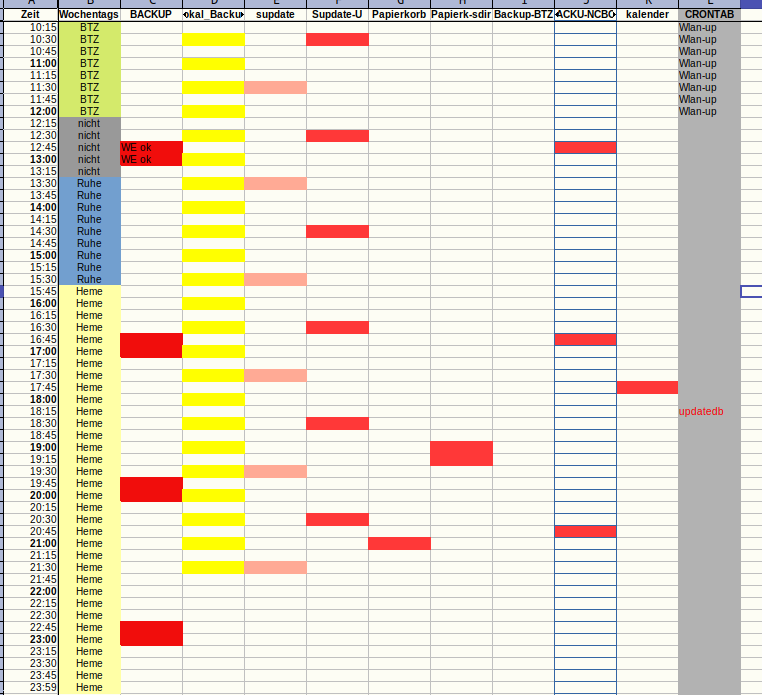This screenshot has height=695, width=762.
Task: Click the red Papierkorb cell at 21:00
Action: 399,543
